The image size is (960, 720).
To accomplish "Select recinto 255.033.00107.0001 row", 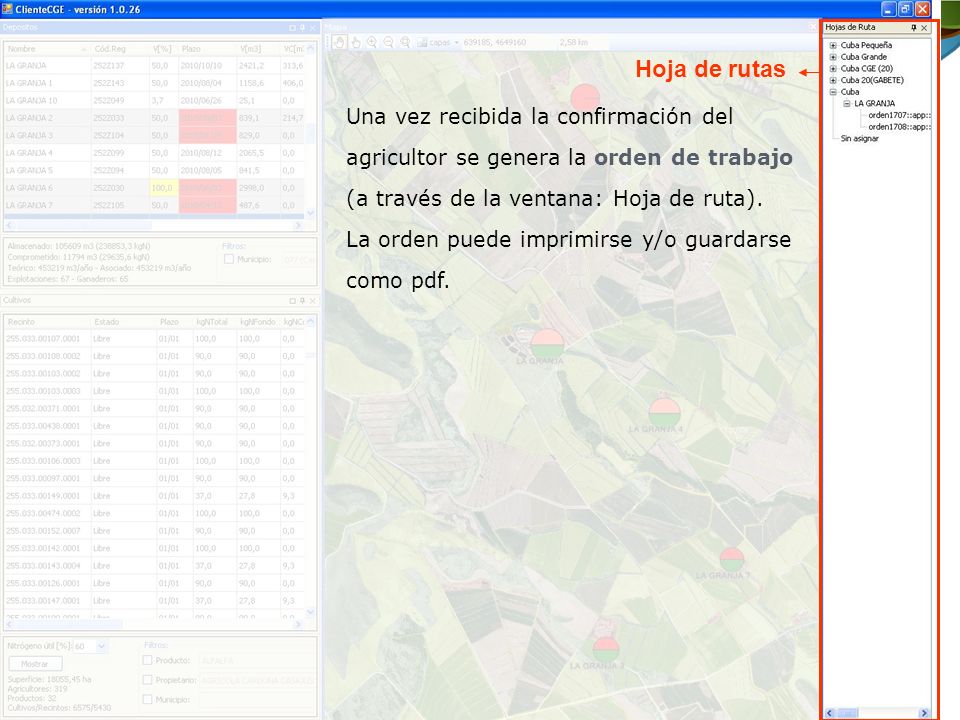I will [x=154, y=339].
